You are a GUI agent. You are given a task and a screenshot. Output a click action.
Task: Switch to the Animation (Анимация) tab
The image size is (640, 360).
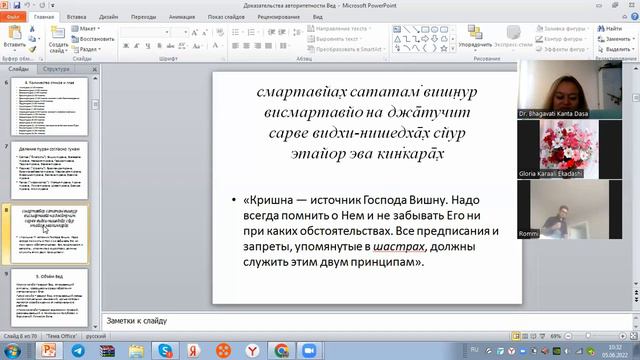click(x=182, y=17)
